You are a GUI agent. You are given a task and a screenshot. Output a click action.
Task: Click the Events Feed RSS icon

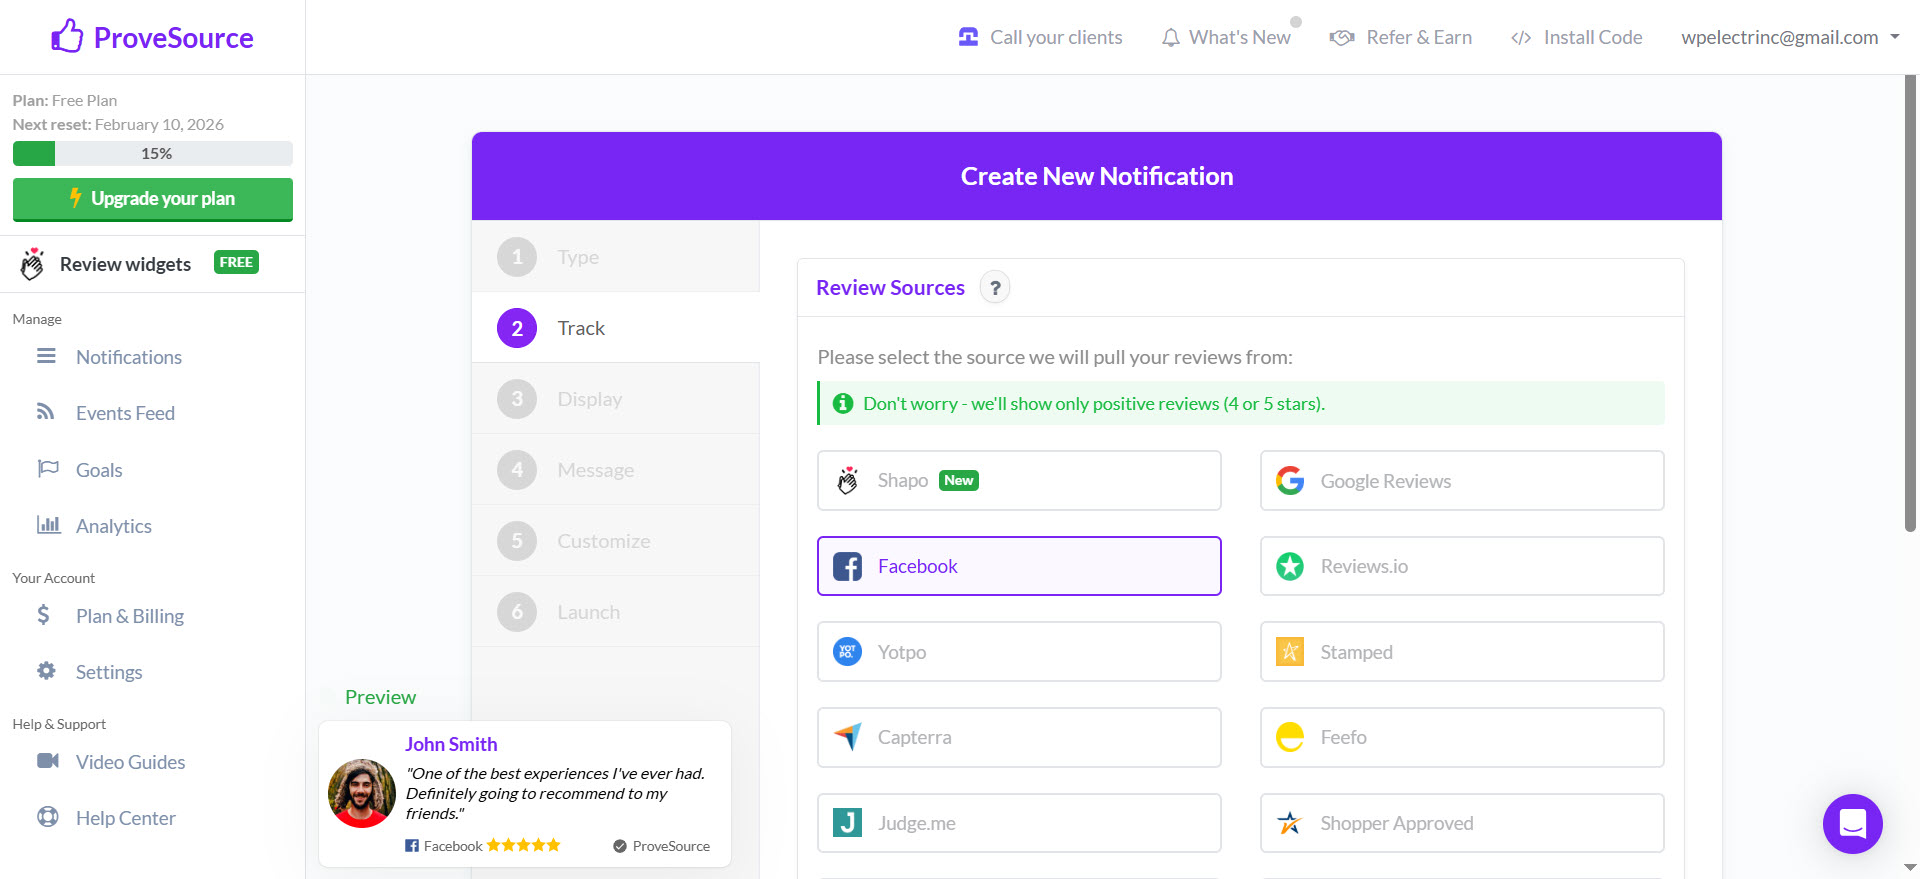pyautogui.click(x=46, y=412)
